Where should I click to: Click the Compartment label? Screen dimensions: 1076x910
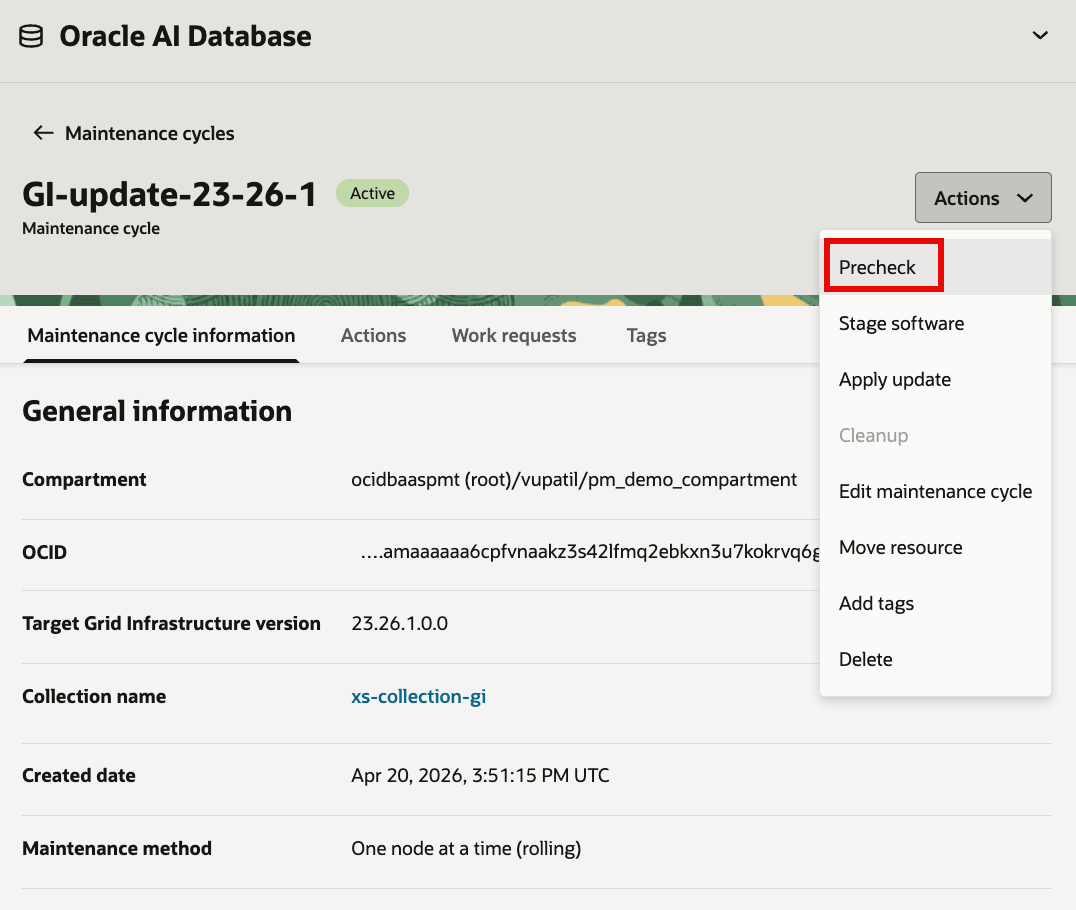pos(84,480)
